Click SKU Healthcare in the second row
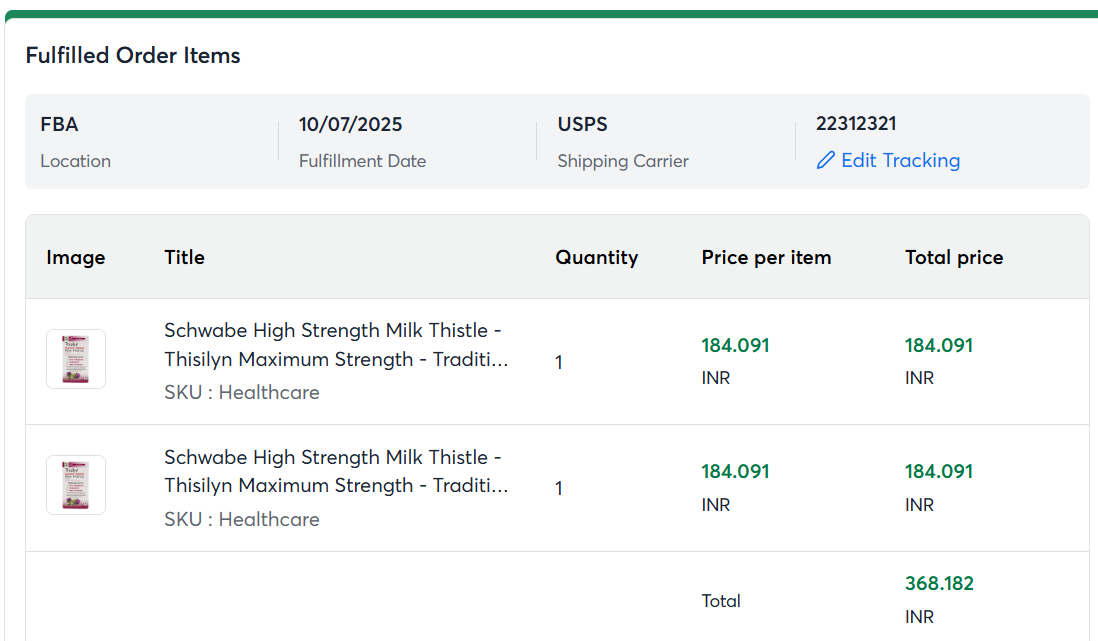This screenshot has width=1098, height=641. [242, 519]
